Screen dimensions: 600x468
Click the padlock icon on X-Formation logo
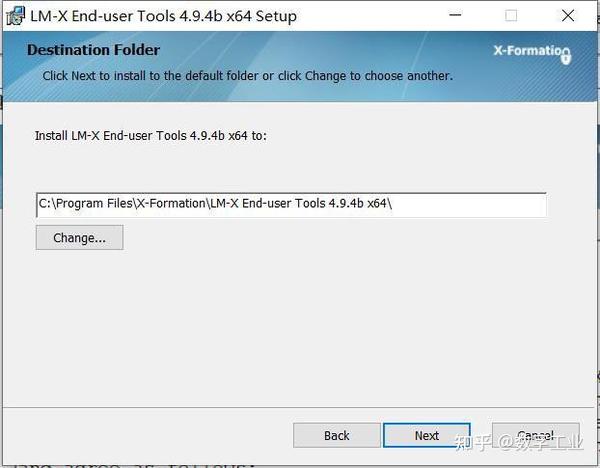click(x=566, y=57)
